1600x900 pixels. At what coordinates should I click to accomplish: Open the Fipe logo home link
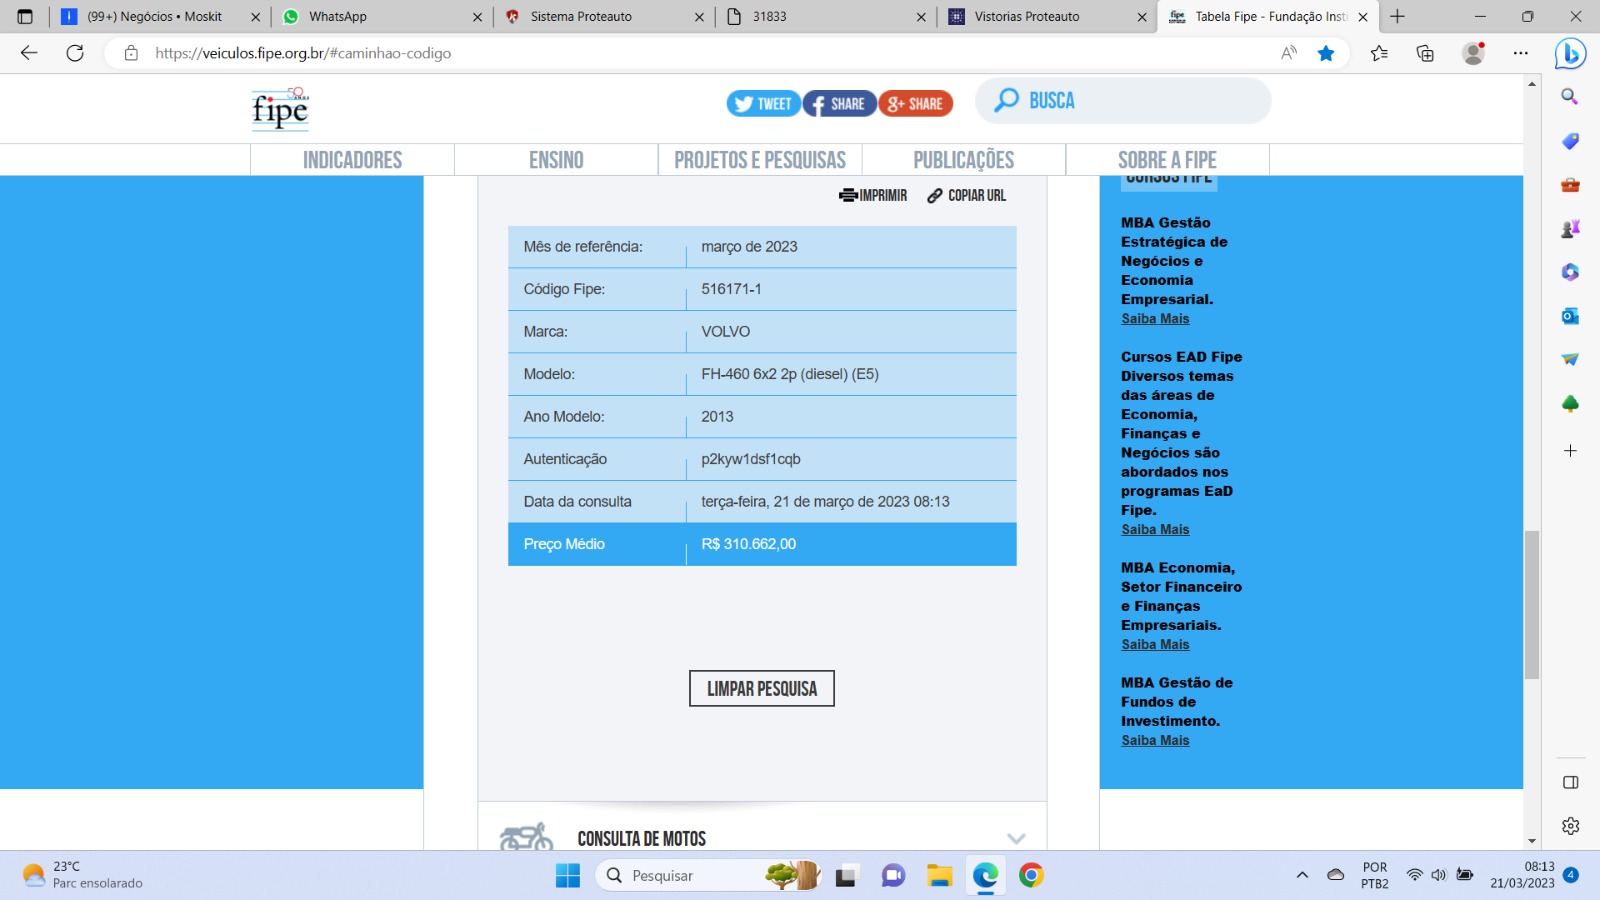[x=280, y=109]
